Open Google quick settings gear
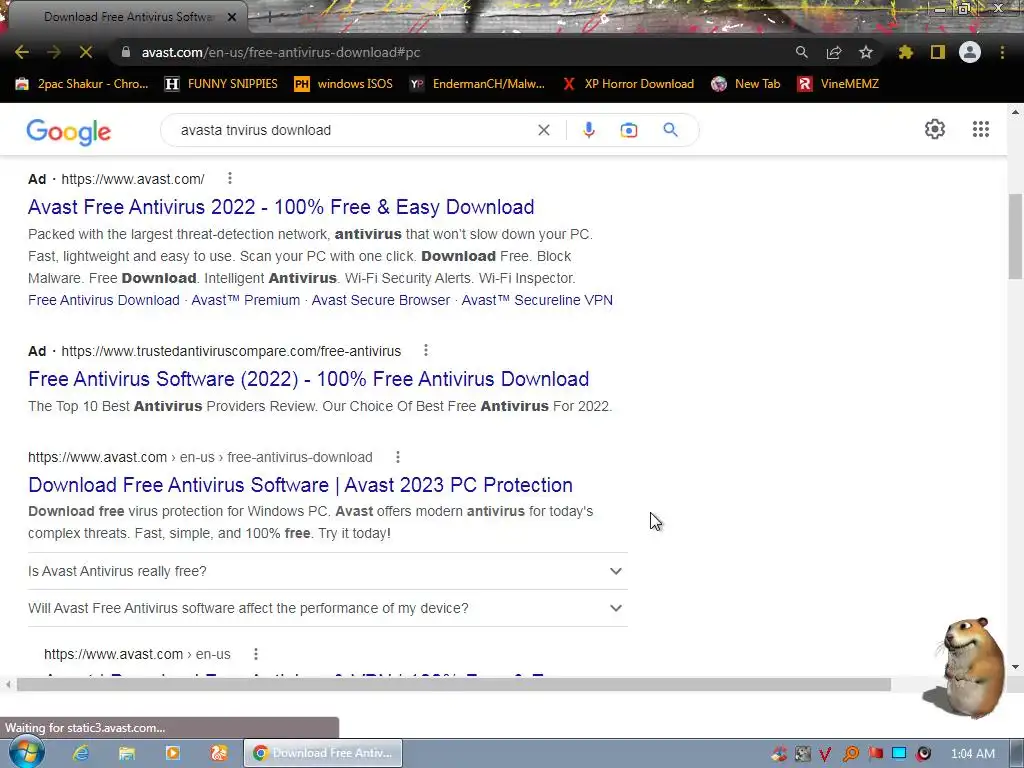1024x768 pixels. (x=935, y=129)
